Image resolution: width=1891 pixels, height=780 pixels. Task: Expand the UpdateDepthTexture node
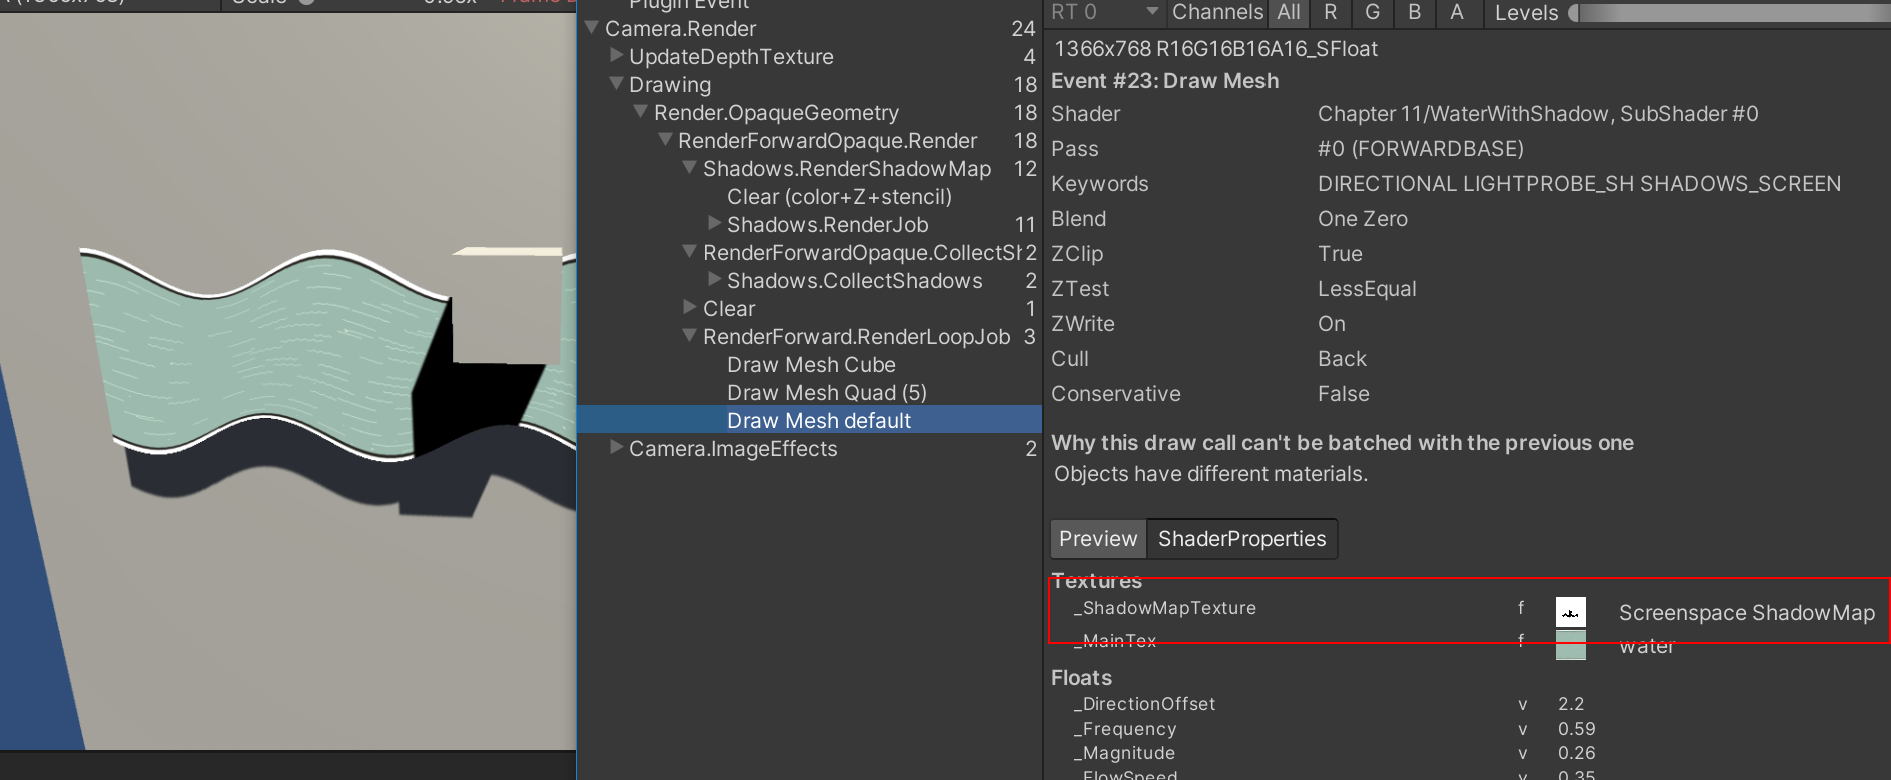[617, 55]
